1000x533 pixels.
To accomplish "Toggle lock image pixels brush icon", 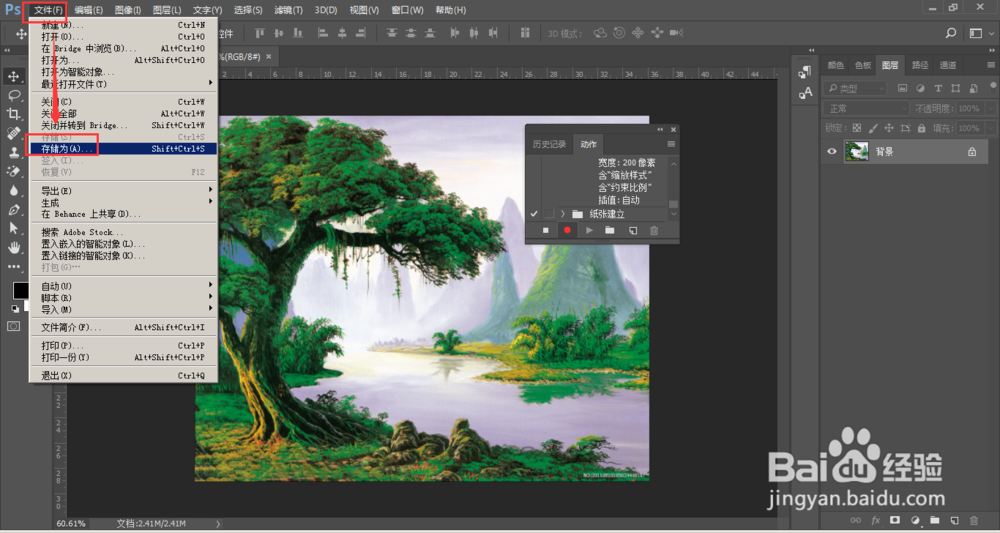I will (x=872, y=128).
